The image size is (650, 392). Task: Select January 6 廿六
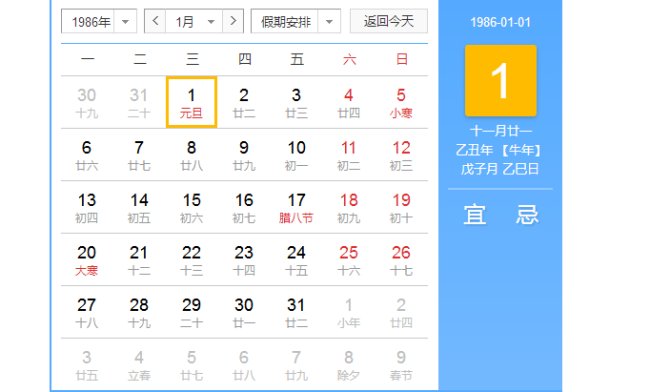pos(87,155)
